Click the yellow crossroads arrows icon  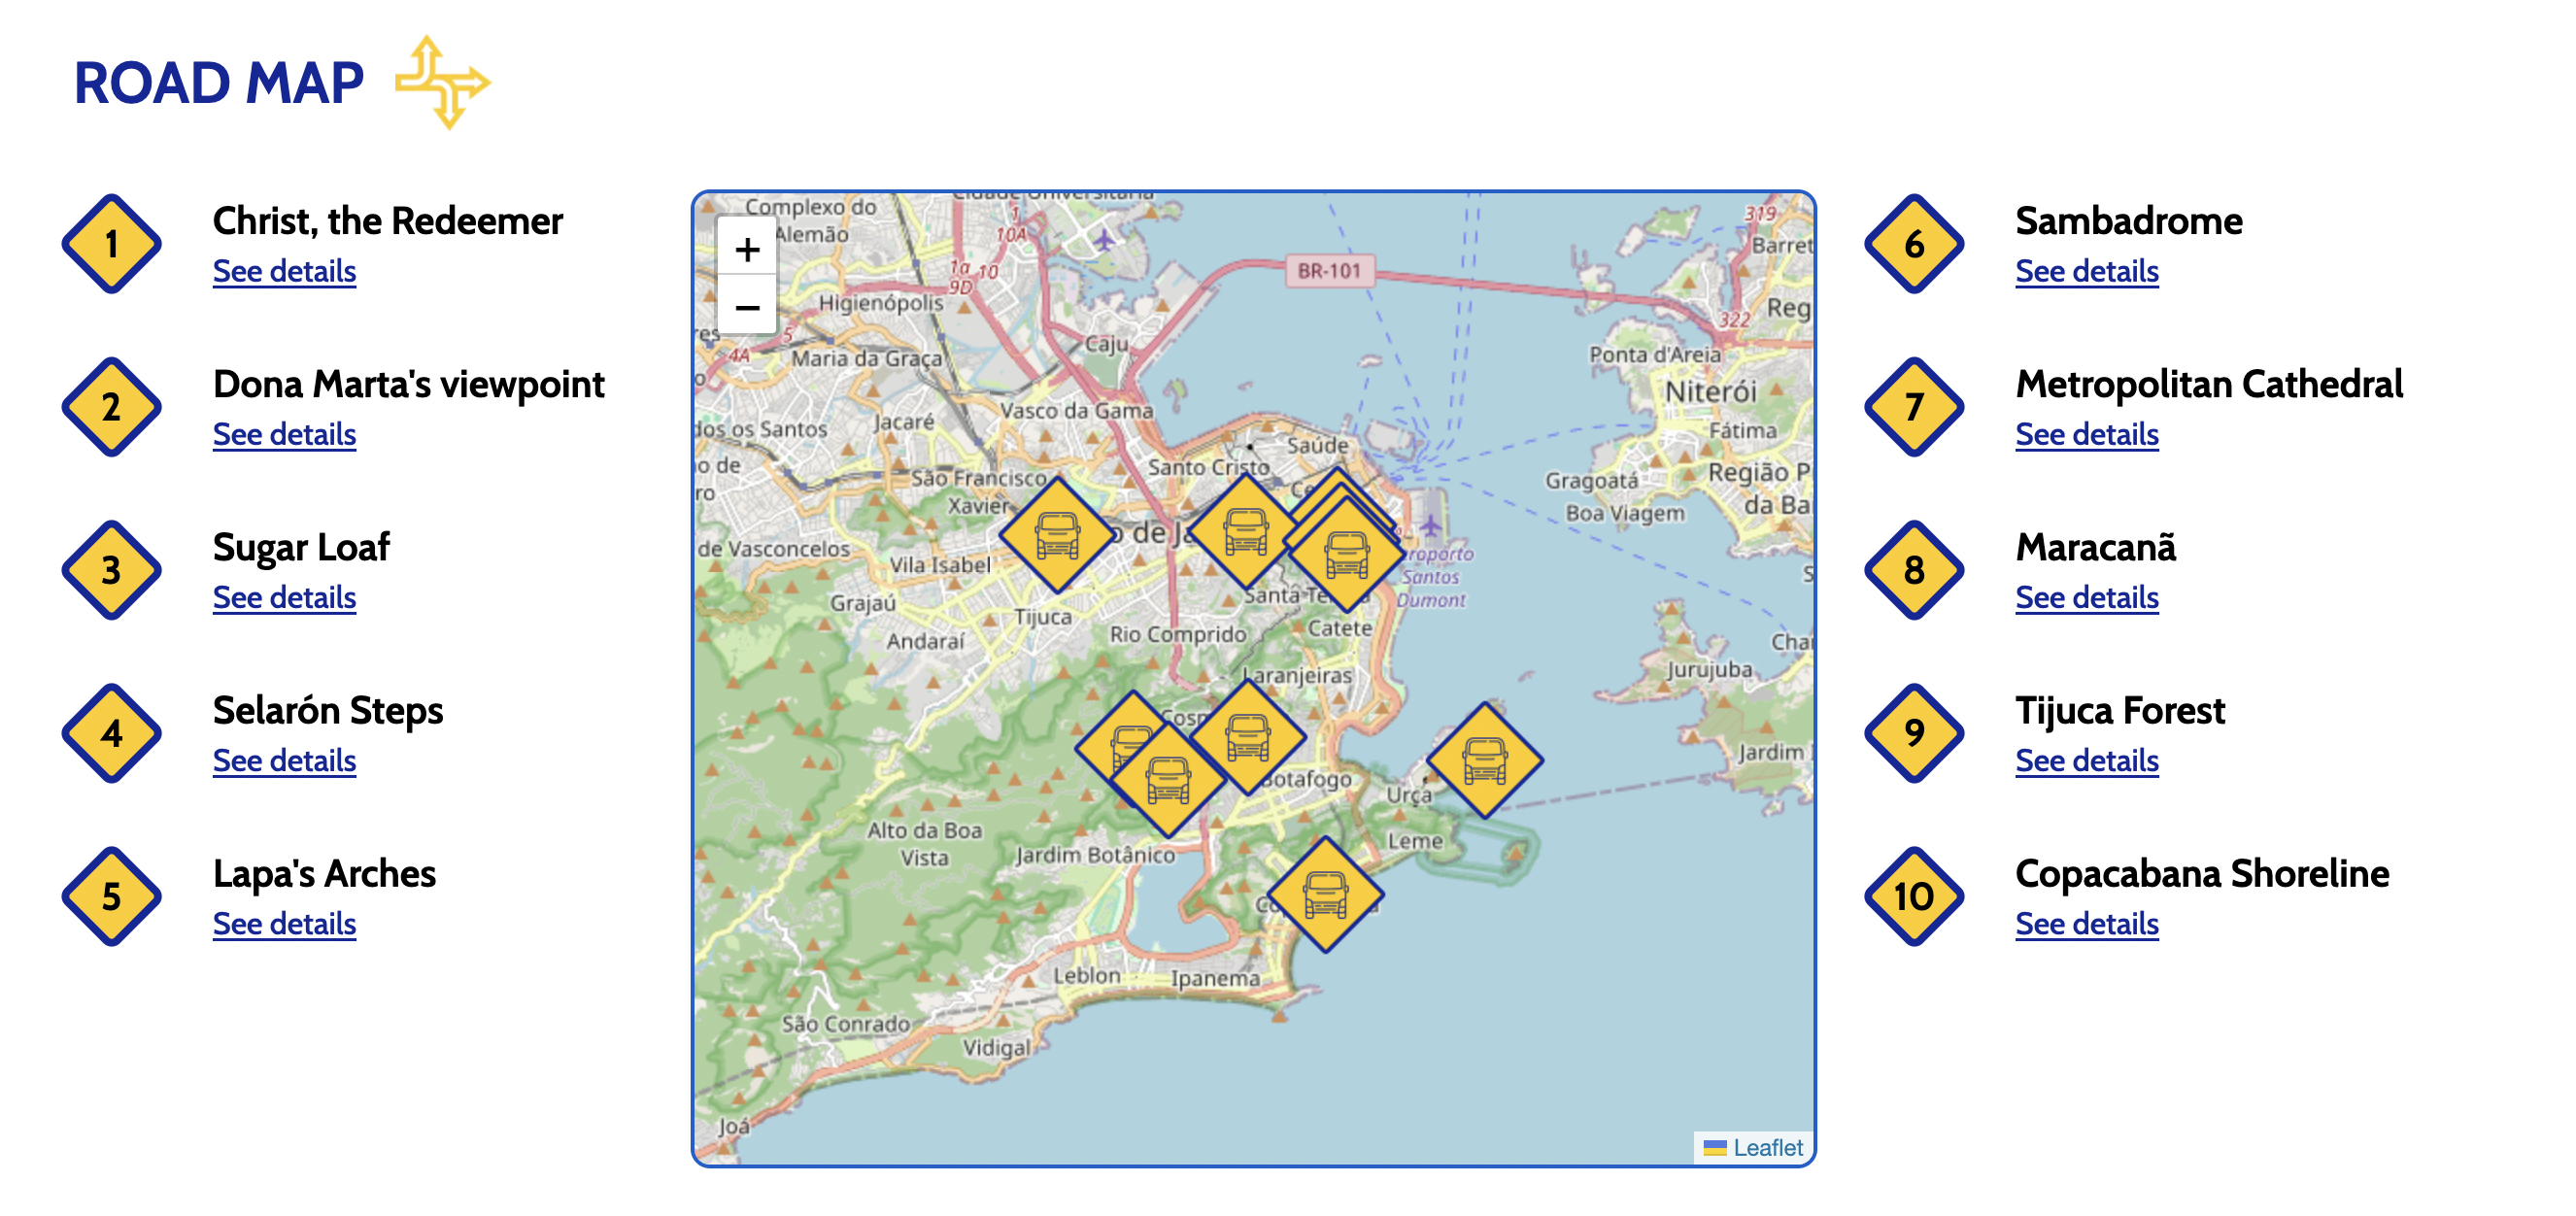pos(441,82)
